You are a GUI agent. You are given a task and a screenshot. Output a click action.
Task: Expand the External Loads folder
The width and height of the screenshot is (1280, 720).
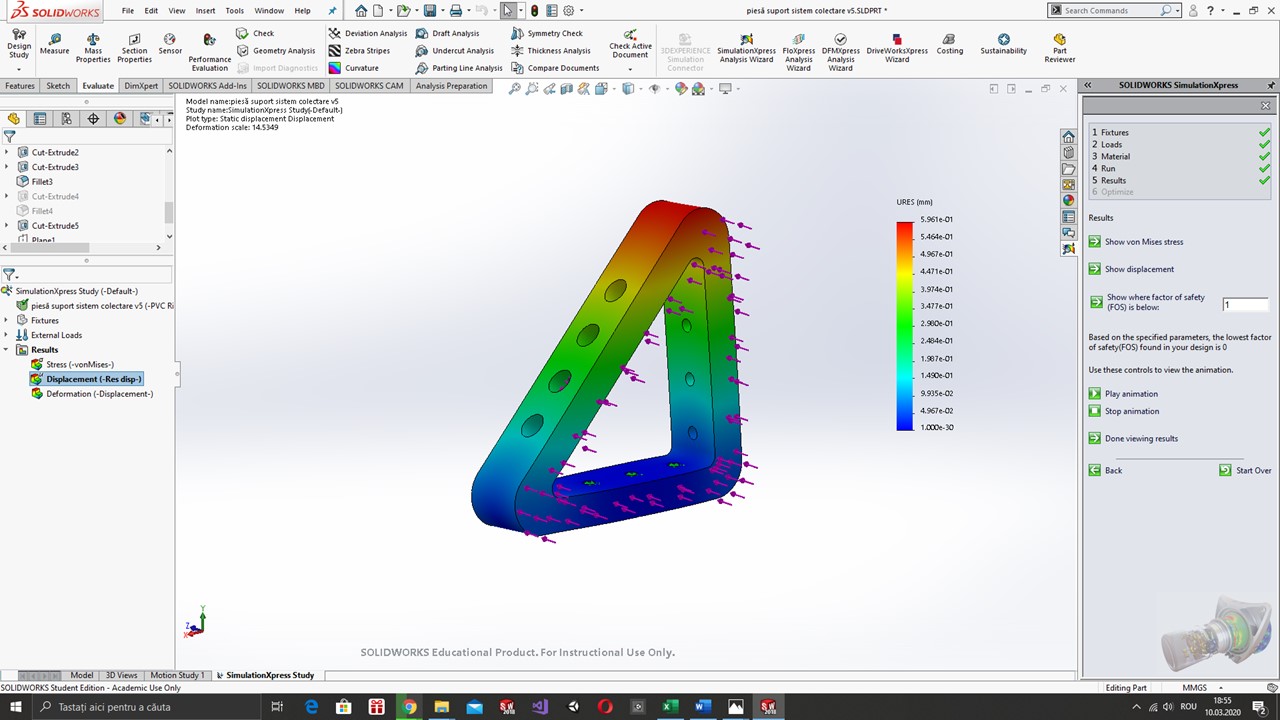[x=7, y=335]
